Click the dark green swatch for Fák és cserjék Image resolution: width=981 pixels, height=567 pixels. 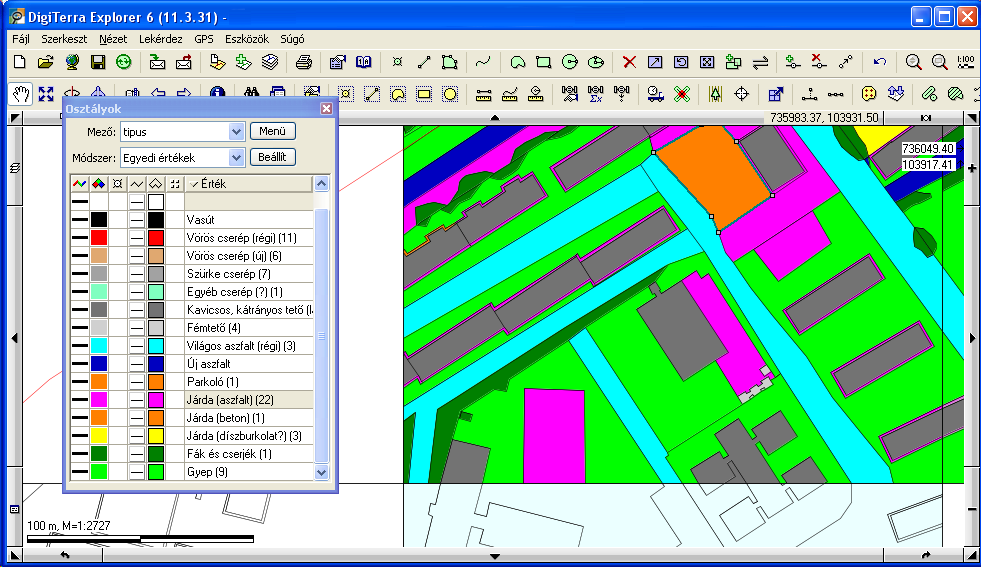point(99,454)
